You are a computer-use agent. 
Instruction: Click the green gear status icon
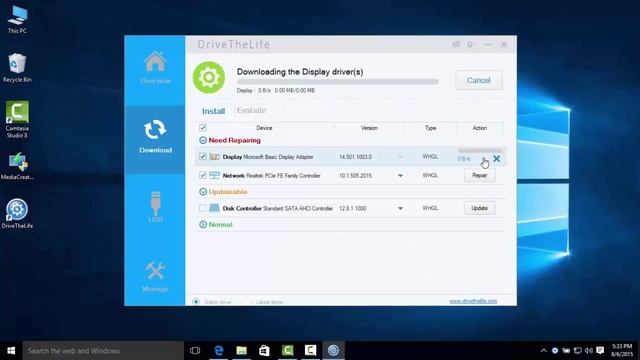pos(209,78)
